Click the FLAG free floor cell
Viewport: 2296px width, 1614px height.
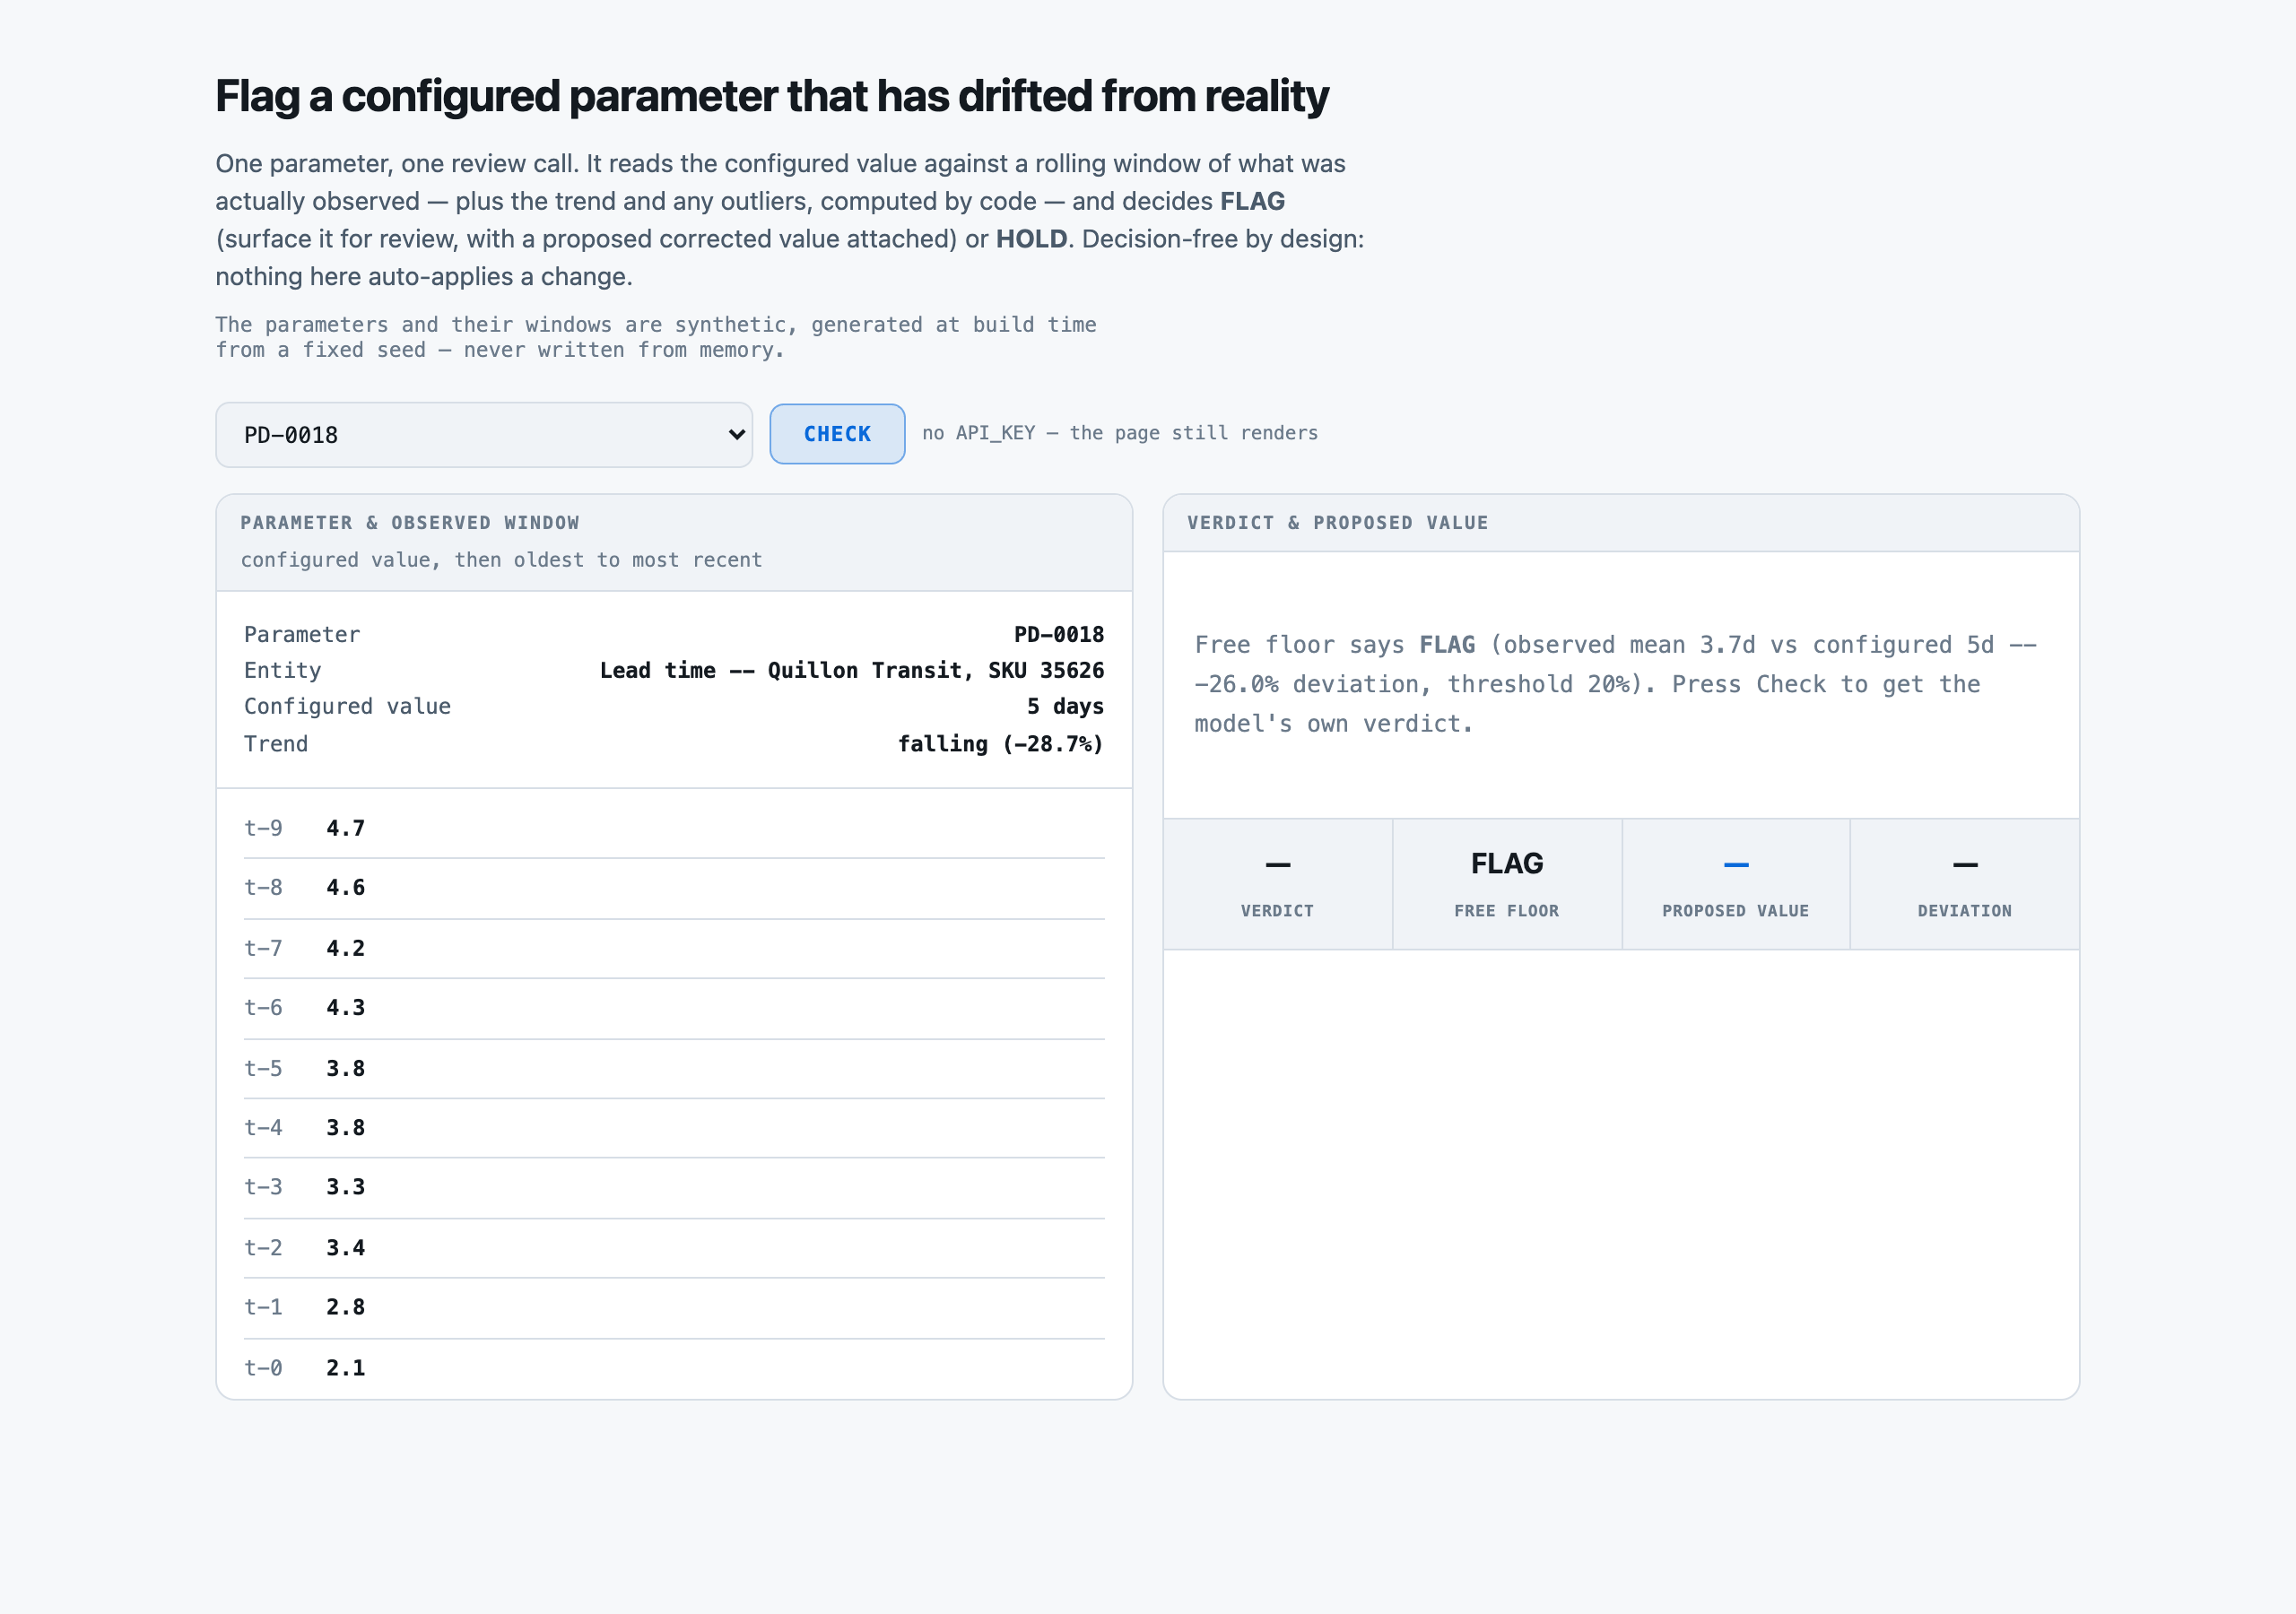pos(1507,884)
